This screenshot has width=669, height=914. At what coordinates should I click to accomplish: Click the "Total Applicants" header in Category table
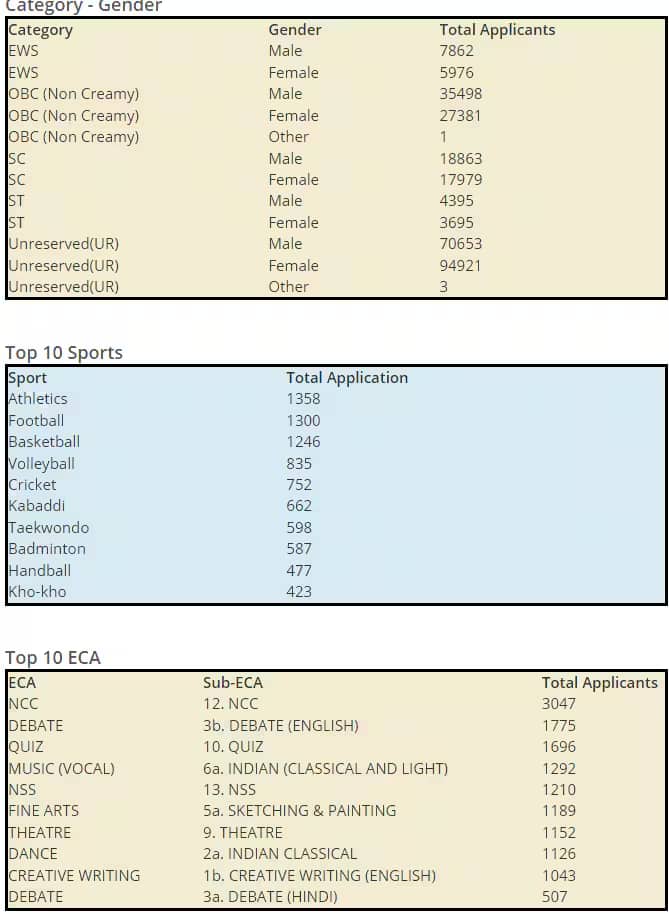pyautogui.click(x=497, y=30)
